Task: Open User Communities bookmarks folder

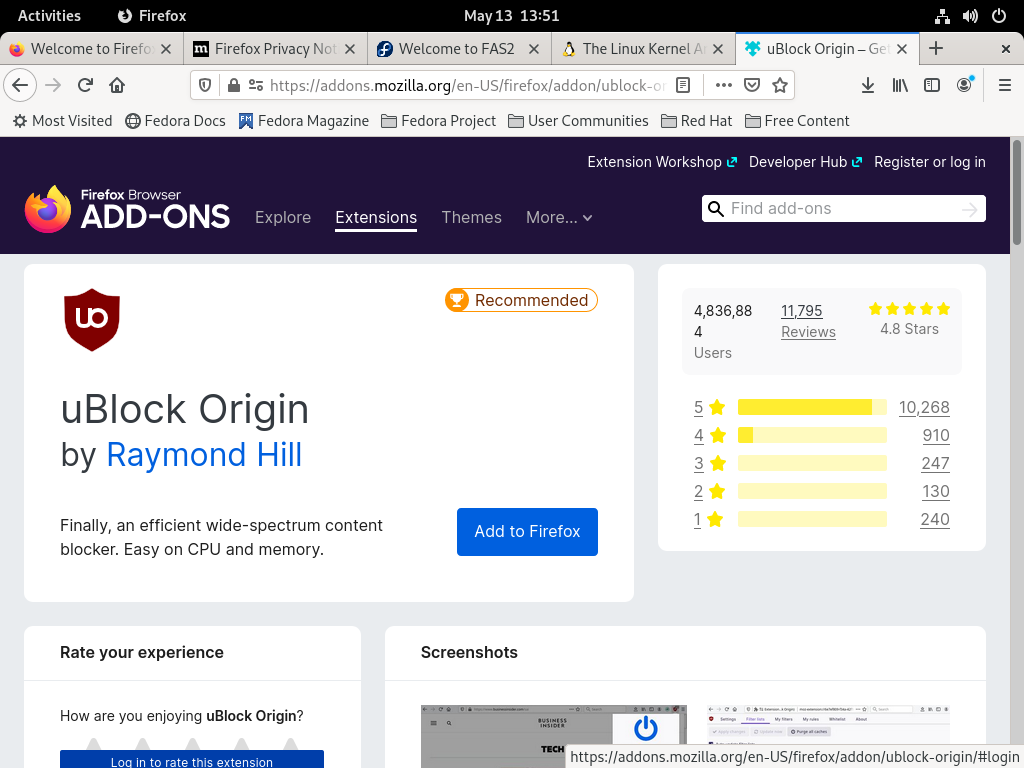Action: click(578, 121)
